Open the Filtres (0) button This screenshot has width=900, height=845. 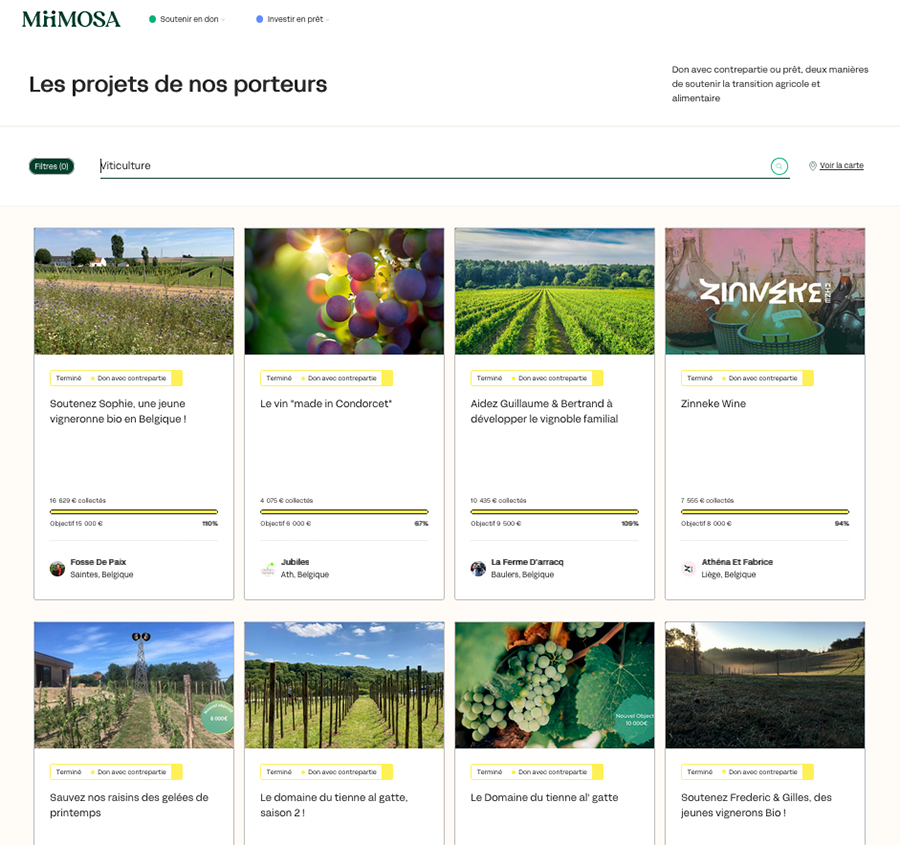tap(51, 166)
